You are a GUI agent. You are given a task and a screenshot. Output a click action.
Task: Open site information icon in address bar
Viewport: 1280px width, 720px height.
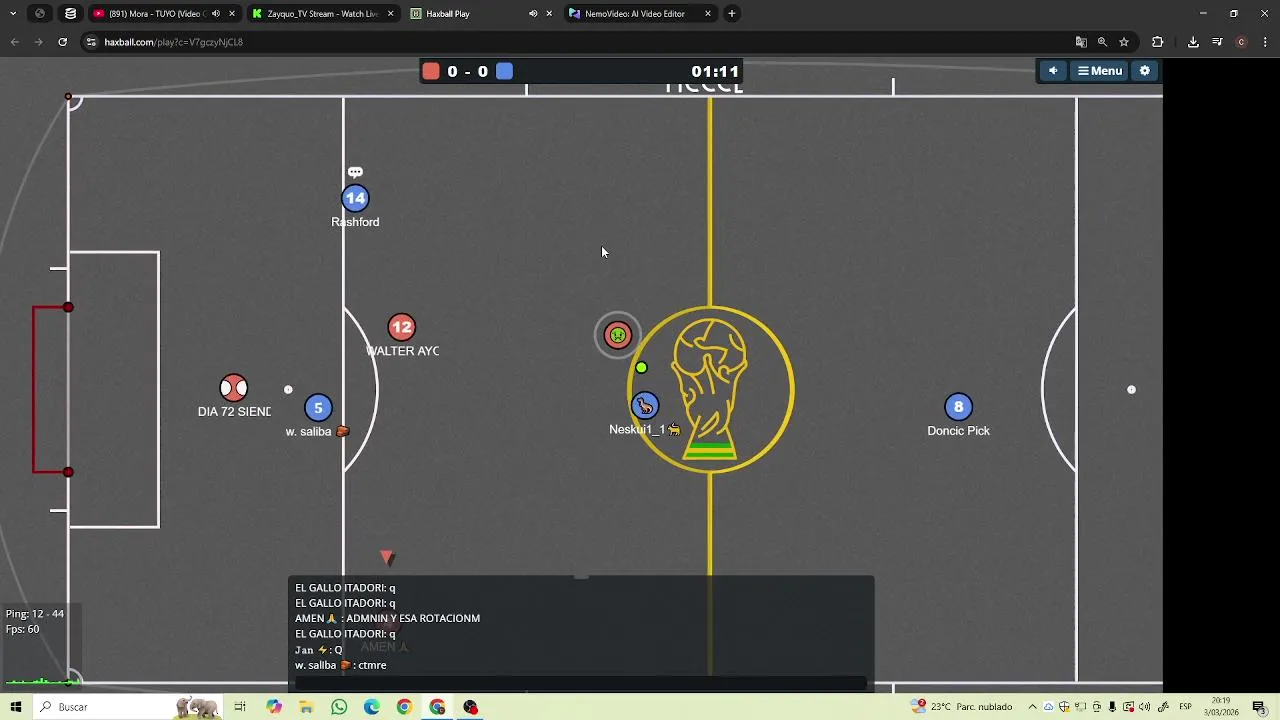91,42
